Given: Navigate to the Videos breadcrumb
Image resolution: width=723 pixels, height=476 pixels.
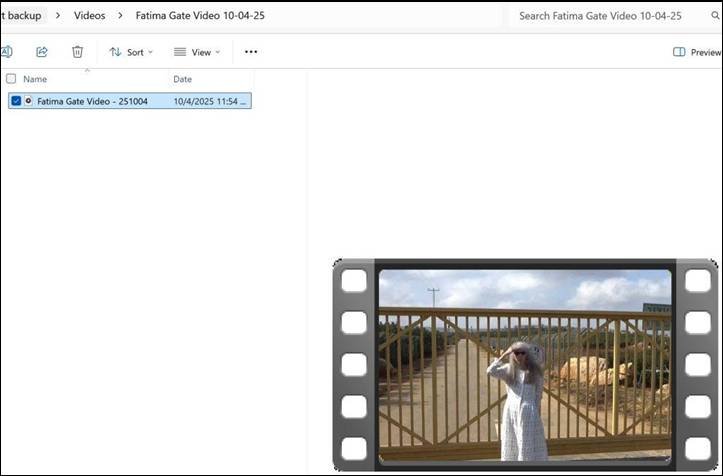Looking at the screenshot, I should pos(89,16).
